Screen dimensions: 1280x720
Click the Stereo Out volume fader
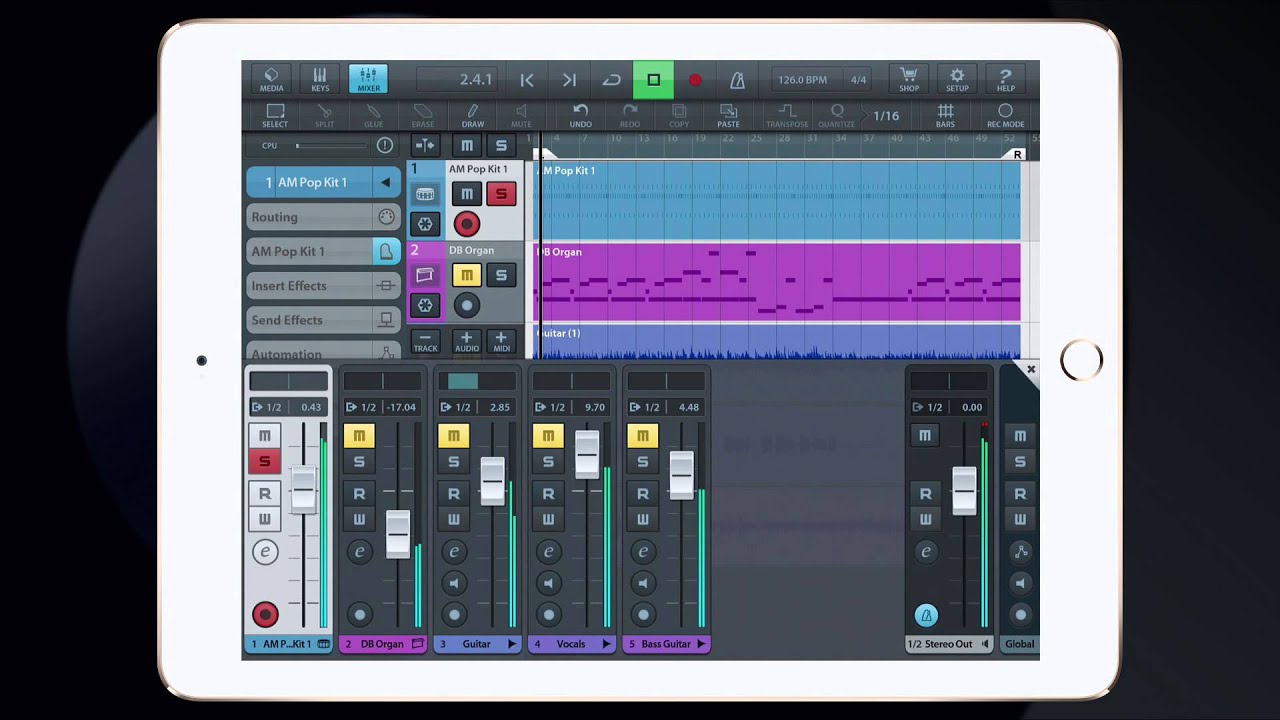[x=964, y=491]
